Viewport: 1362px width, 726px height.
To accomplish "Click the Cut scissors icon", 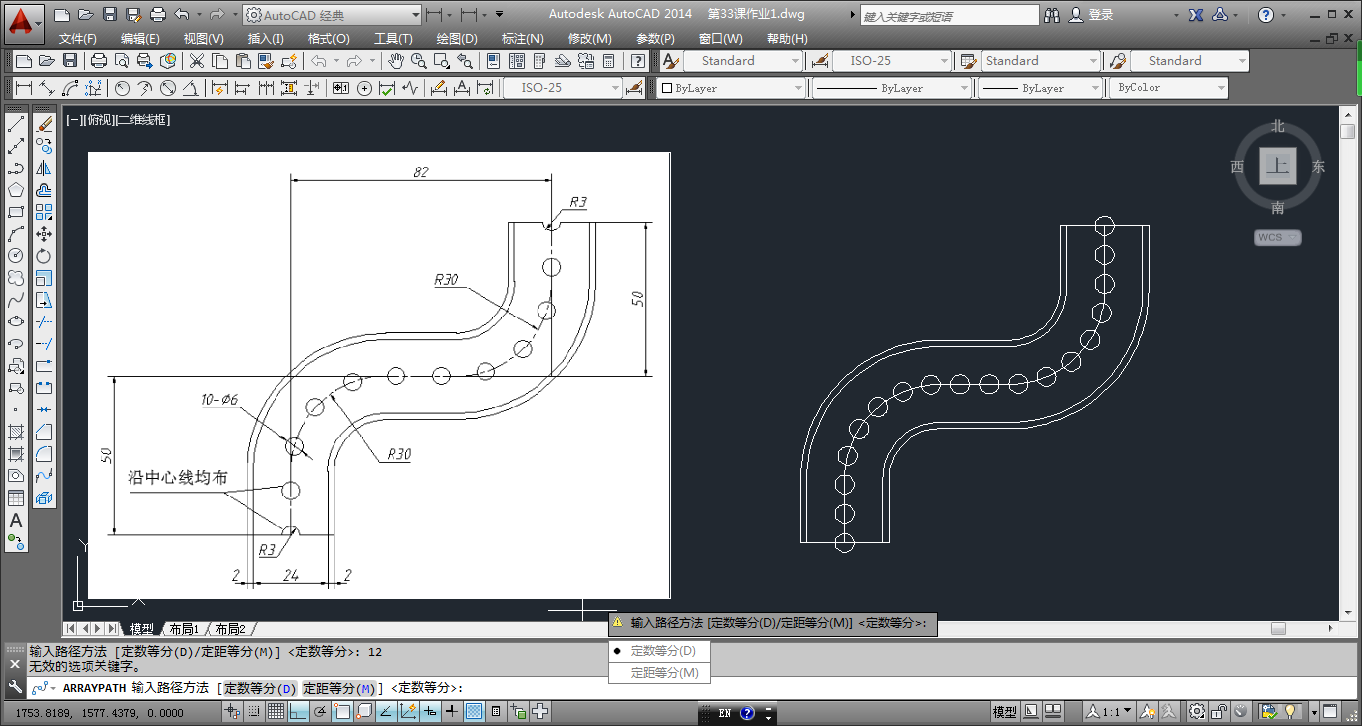I will pos(197,61).
